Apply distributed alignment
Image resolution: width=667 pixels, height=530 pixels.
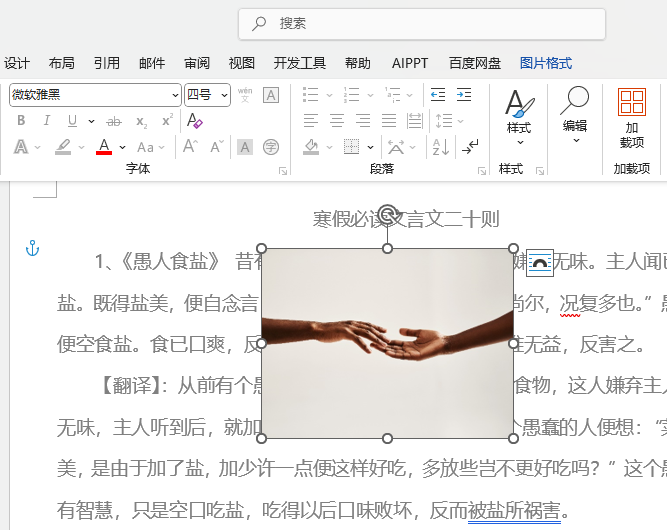tap(415, 121)
